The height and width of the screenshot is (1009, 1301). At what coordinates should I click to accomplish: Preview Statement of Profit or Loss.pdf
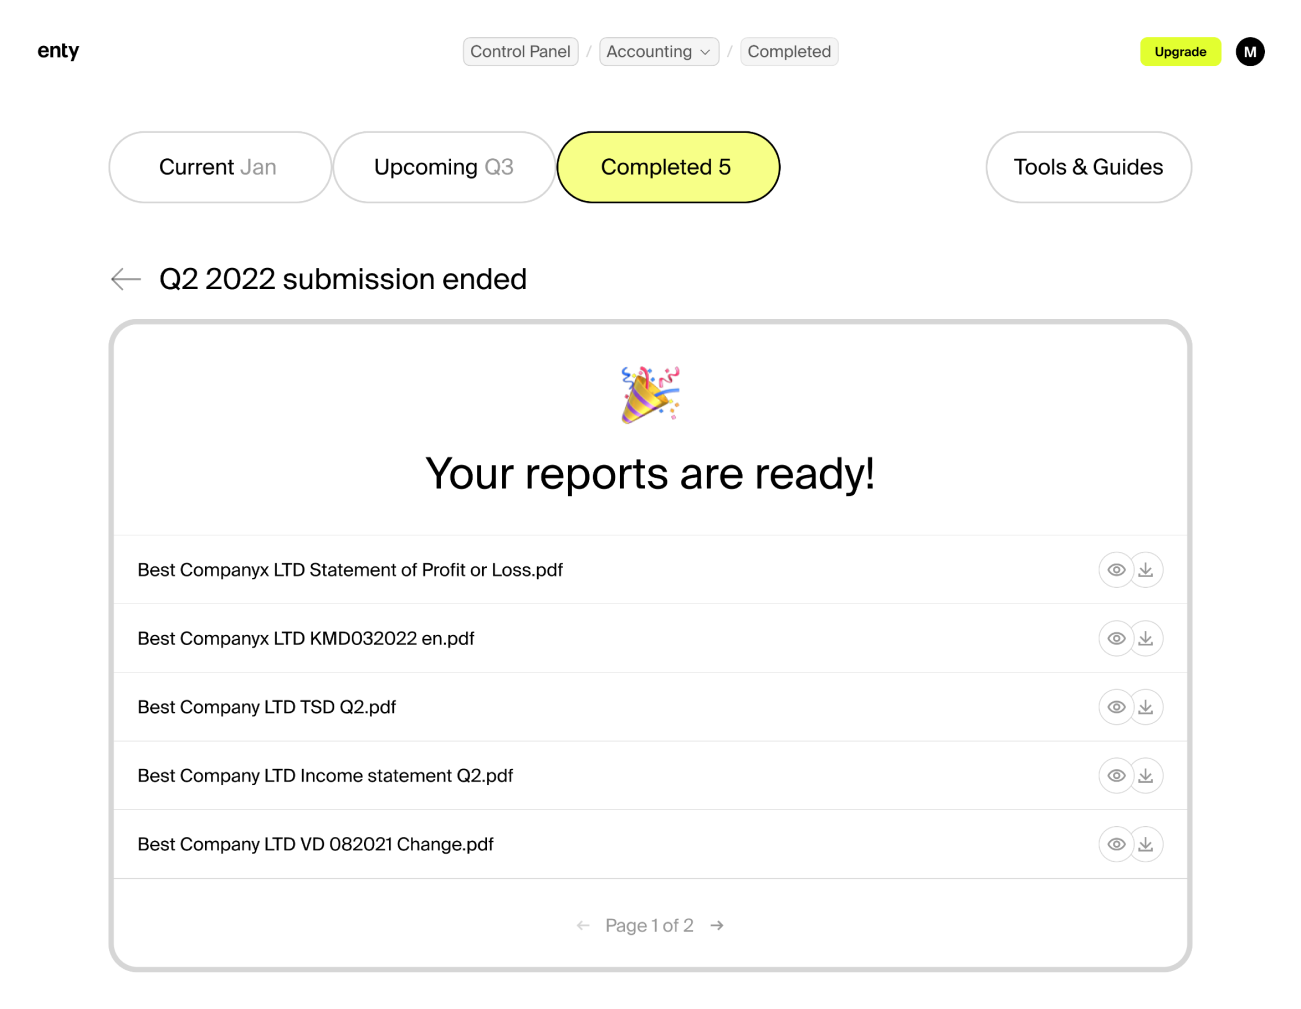click(1116, 570)
